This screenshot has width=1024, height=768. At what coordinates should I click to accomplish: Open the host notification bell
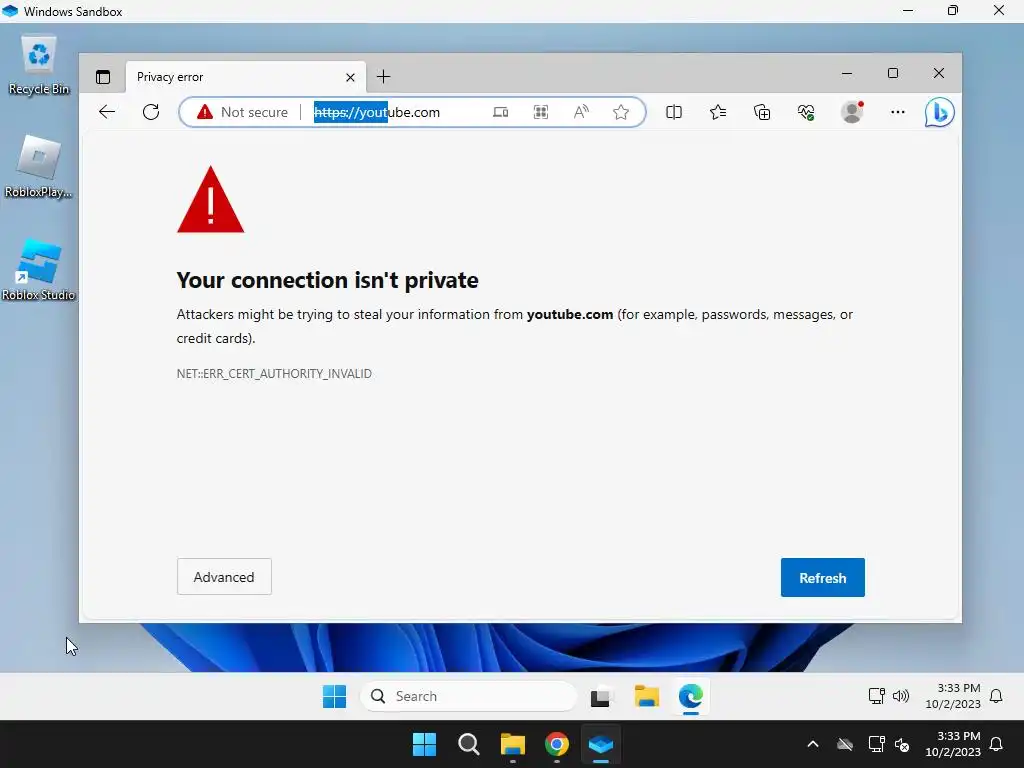click(x=996, y=744)
